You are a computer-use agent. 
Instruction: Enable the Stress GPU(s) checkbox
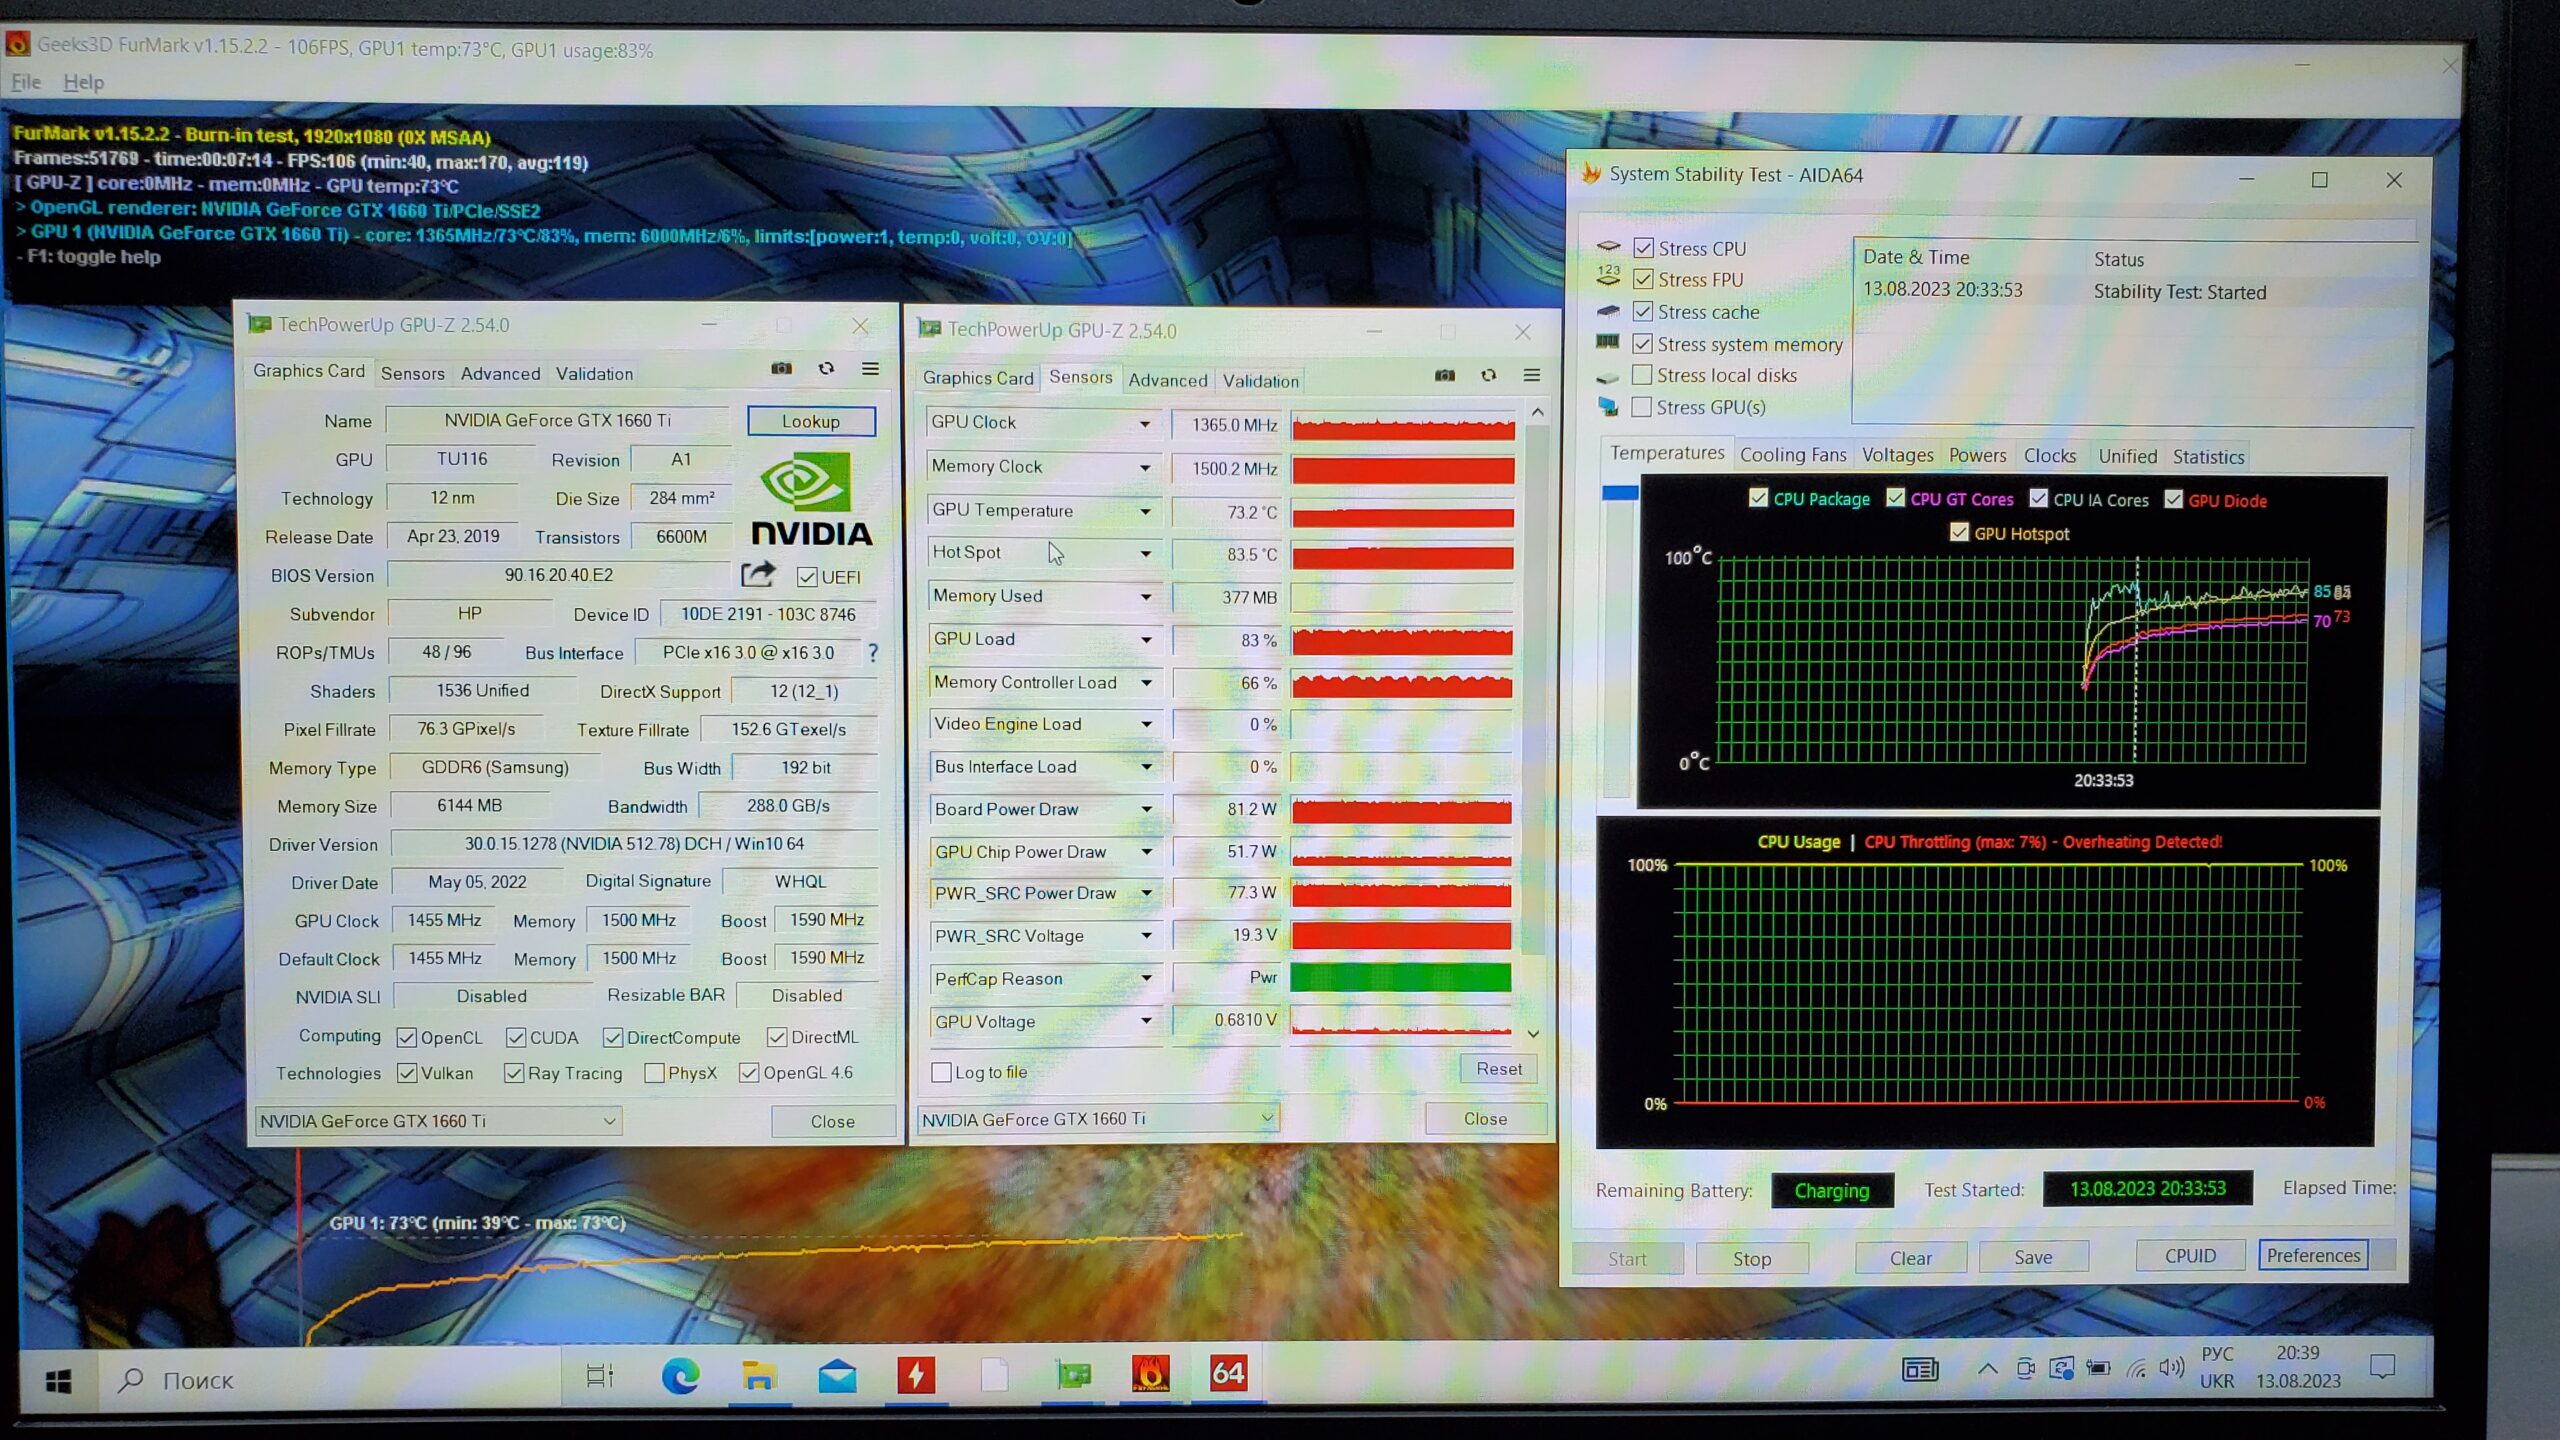click(x=1641, y=407)
